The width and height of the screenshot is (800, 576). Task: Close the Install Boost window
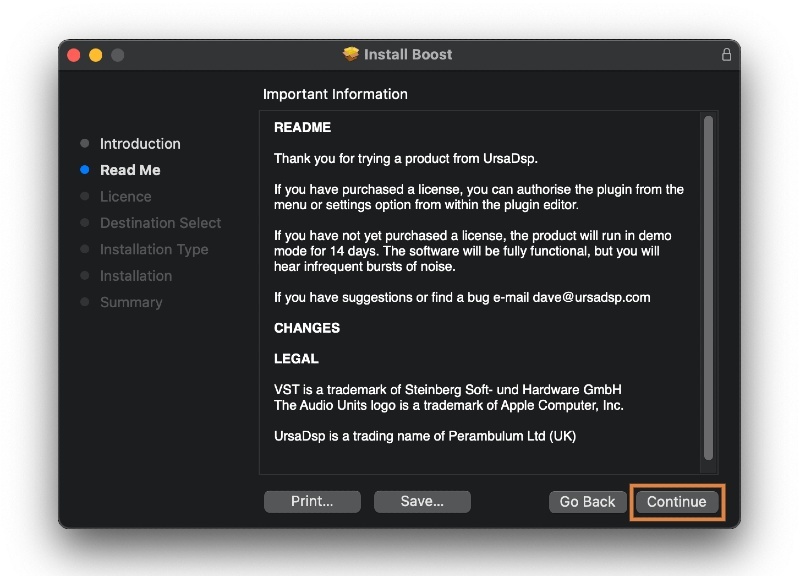(74, 55)
